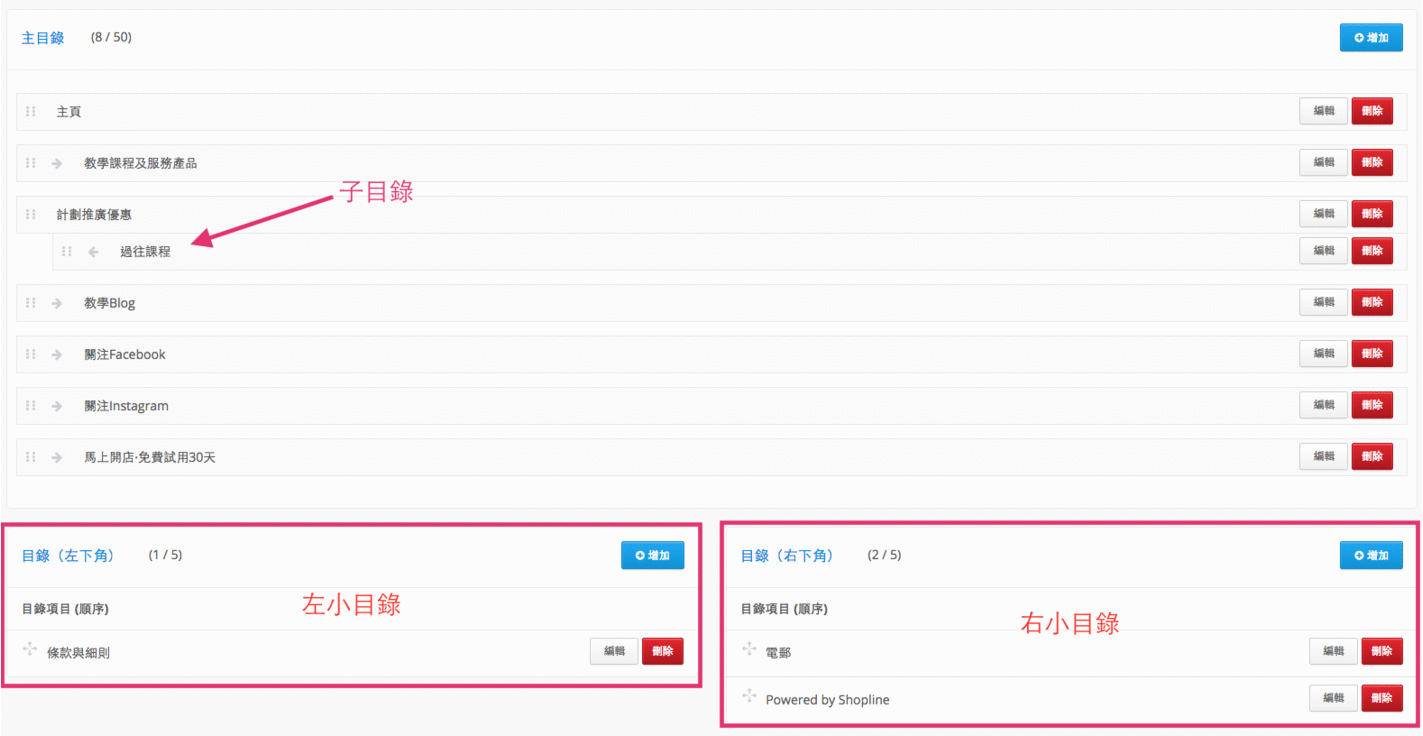Viewport: 1423px width, 736px height.
Task: Click the (1 / 5) item counter
Action: tap(166, 554)
